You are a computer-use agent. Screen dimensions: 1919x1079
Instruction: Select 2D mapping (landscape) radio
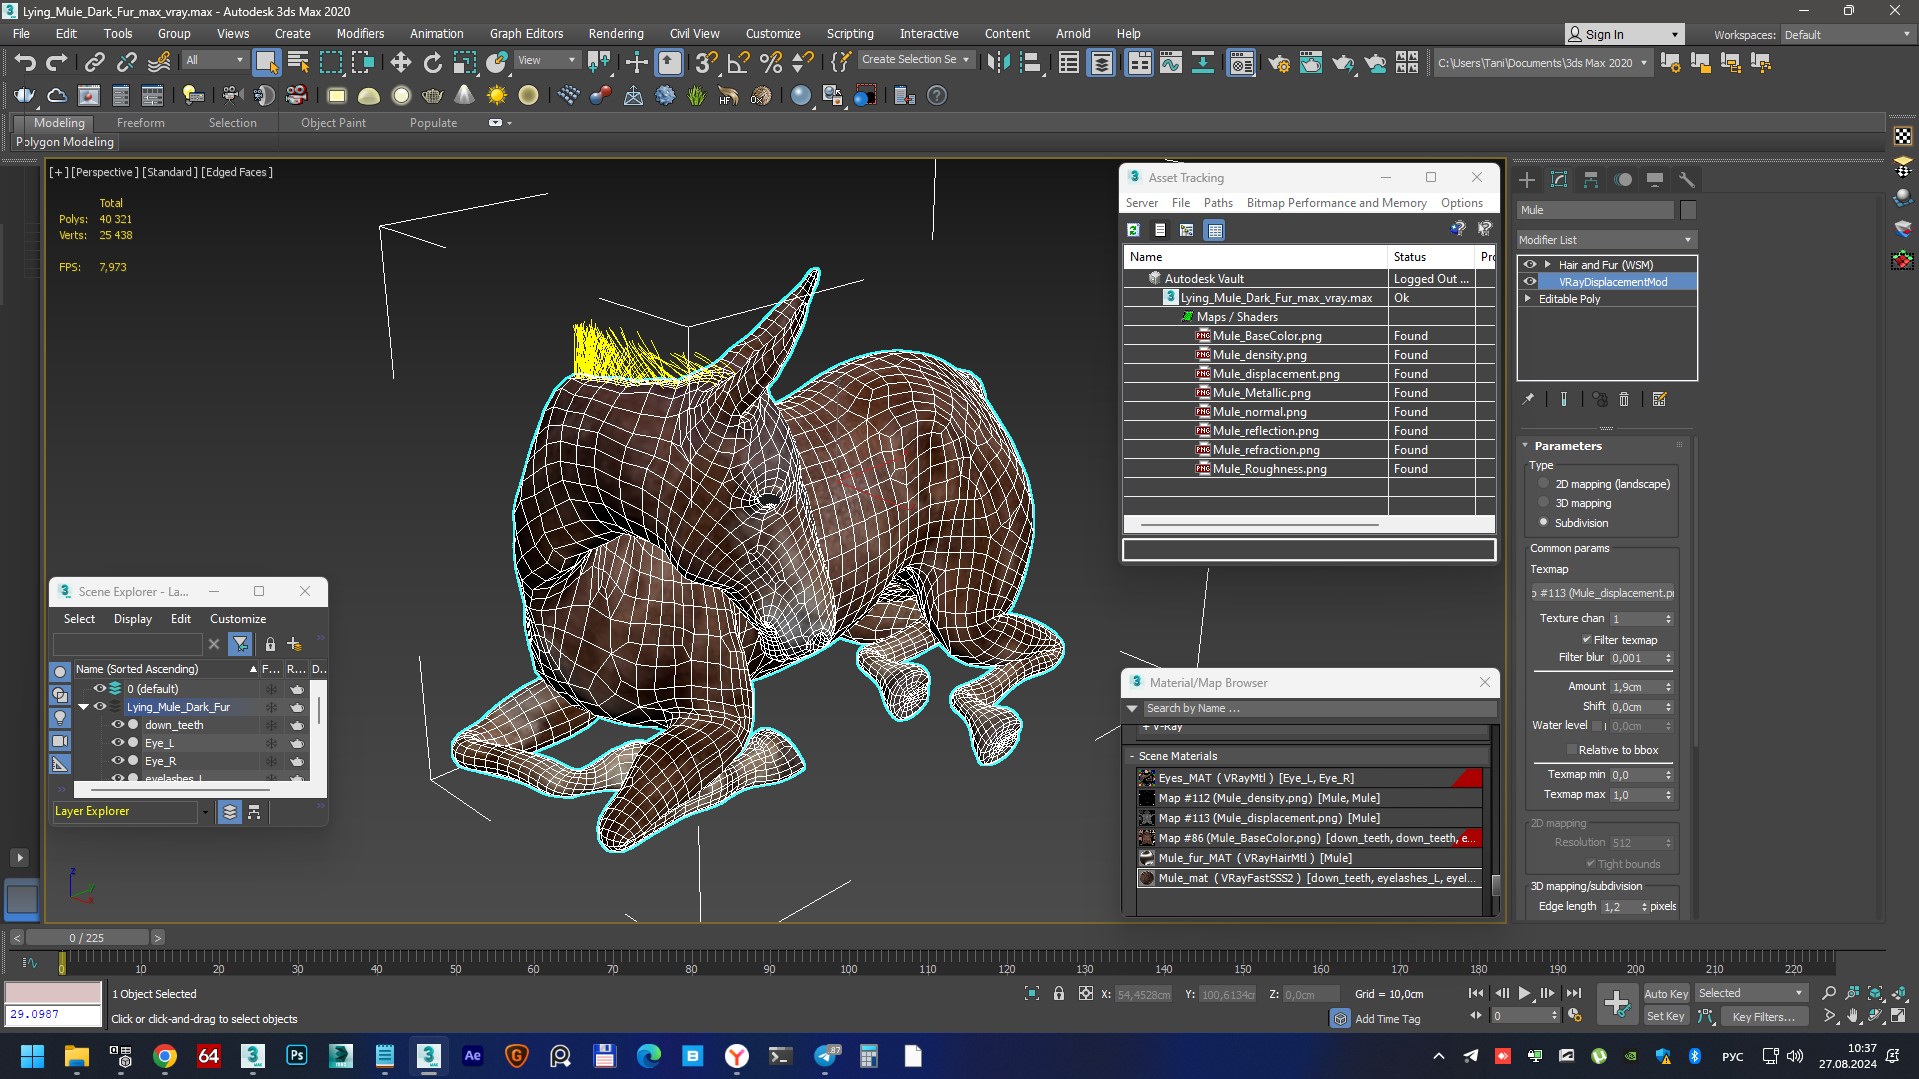pos(1543,484)
